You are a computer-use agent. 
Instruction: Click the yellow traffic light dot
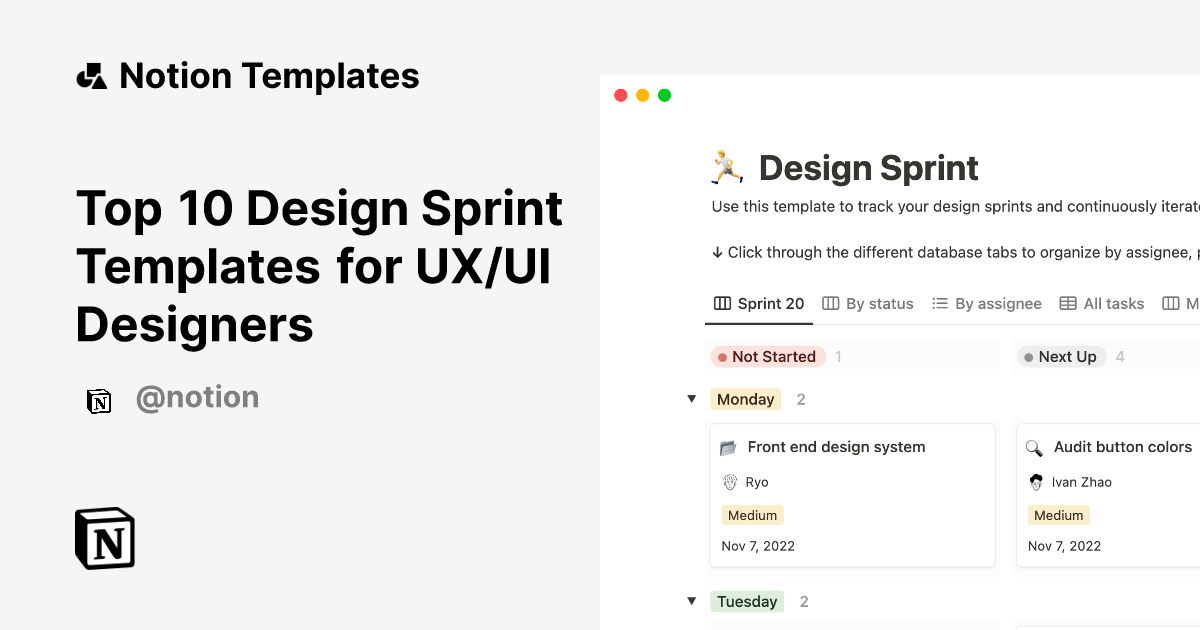click(642, 94)
